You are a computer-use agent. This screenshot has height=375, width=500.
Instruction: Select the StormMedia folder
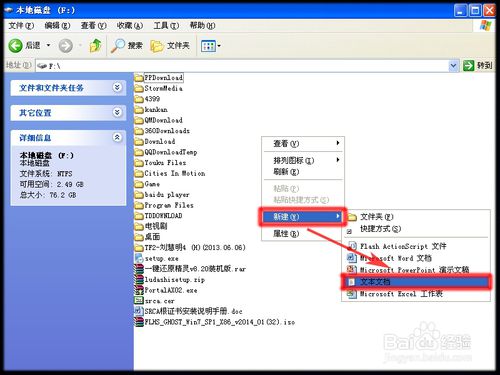coord(159,88)
